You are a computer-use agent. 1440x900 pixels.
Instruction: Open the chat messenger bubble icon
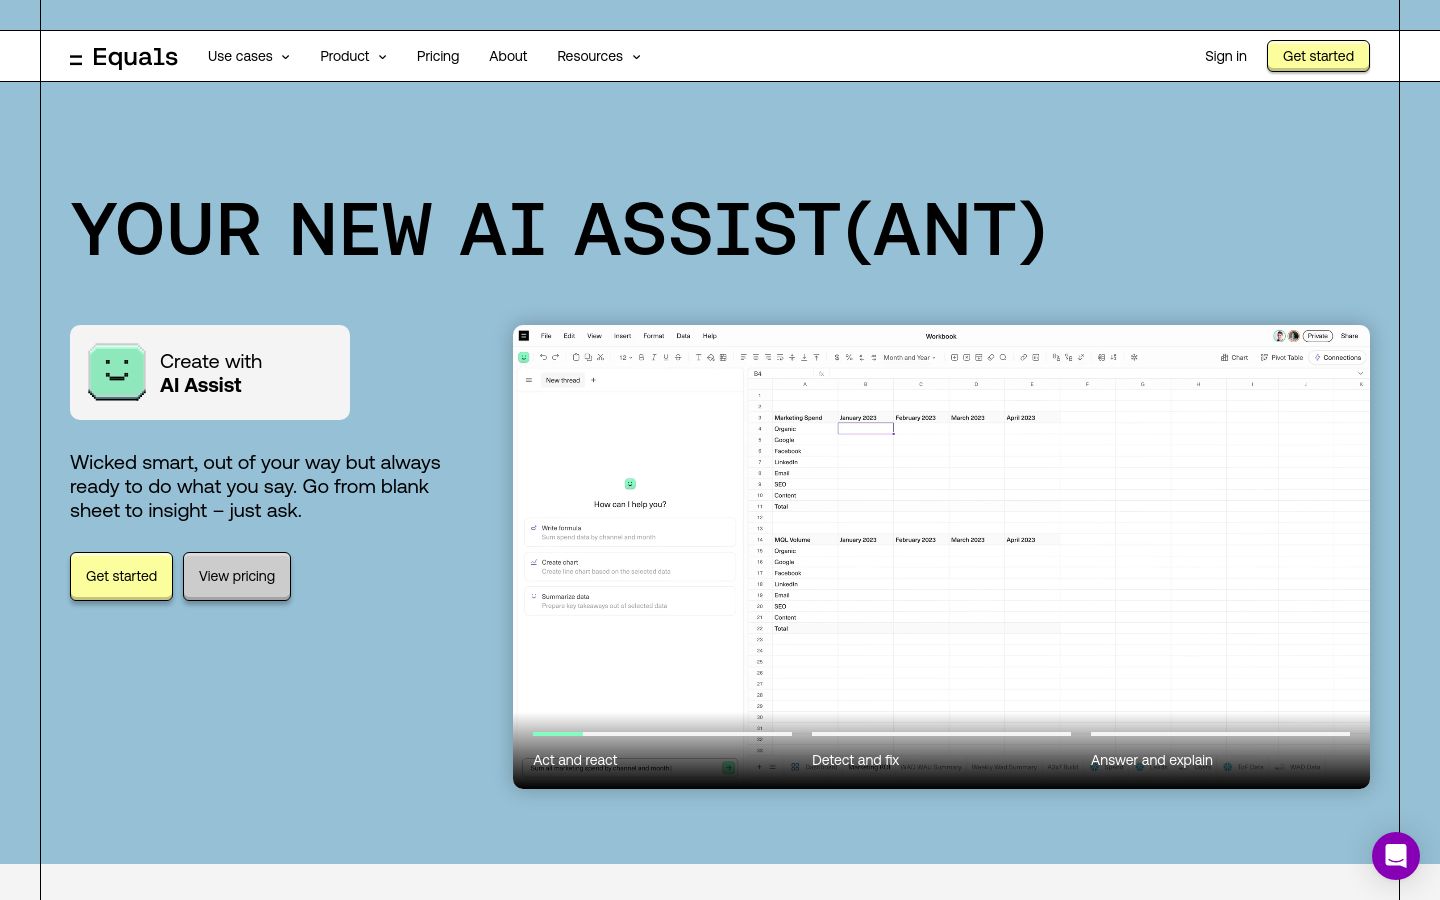1396,856
